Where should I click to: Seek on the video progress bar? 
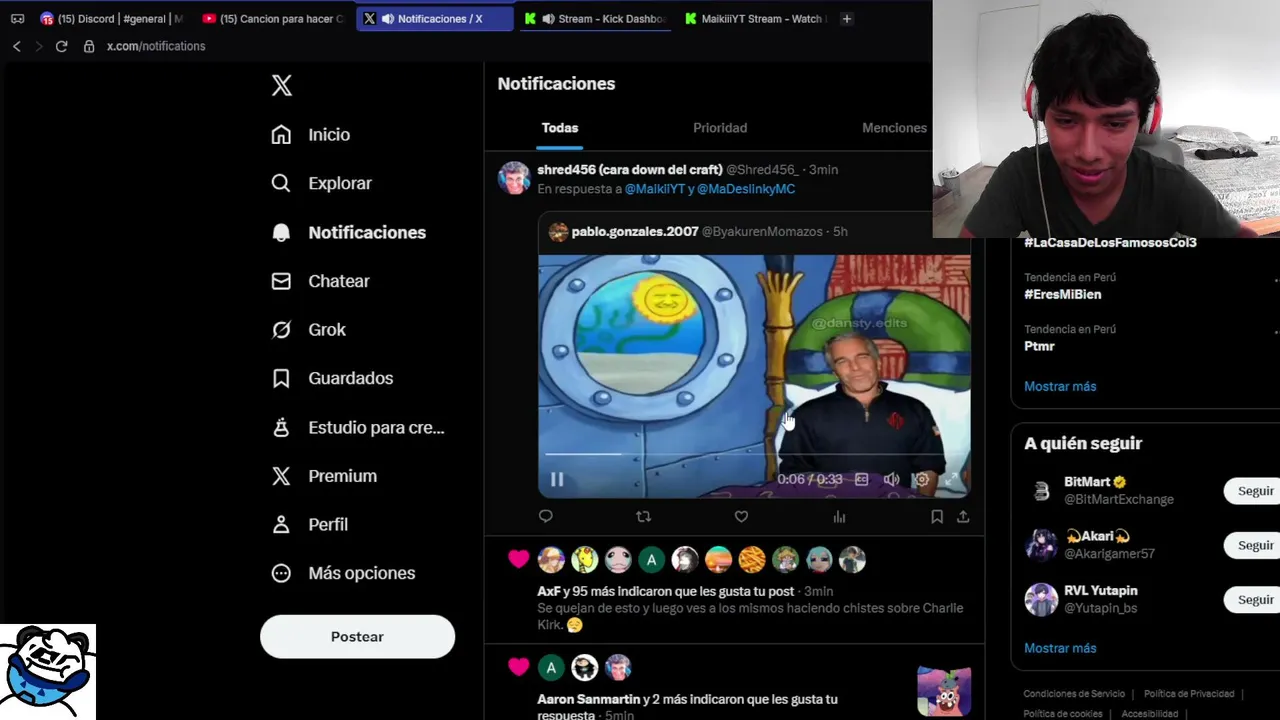[754, 455]
